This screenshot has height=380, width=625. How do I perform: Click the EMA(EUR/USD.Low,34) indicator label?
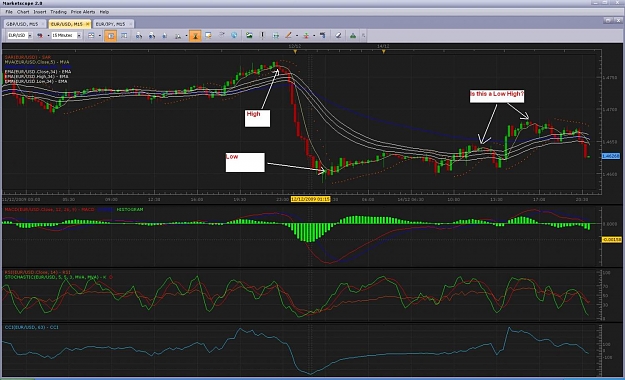click(36, 81)
